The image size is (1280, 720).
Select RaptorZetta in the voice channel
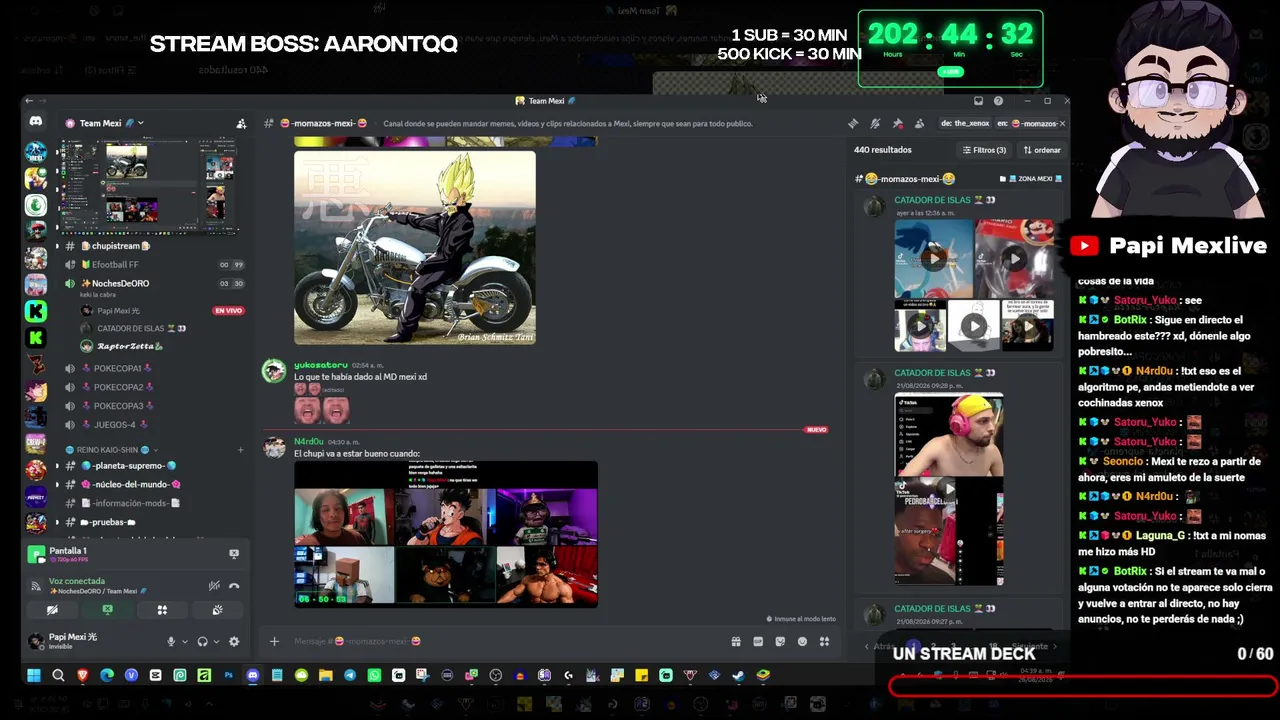[121, 346]
